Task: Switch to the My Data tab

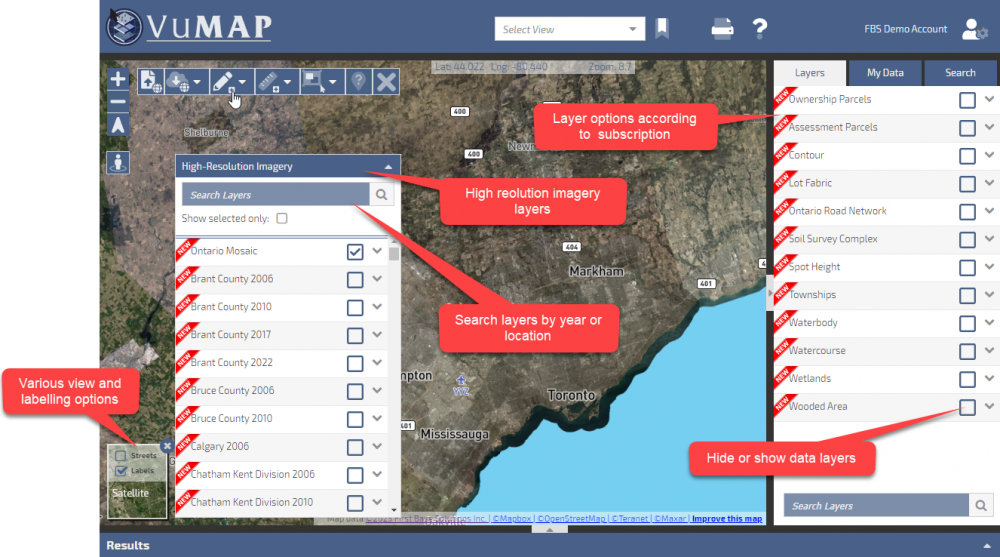Action: pyautogui.click(x=885, y=73)
